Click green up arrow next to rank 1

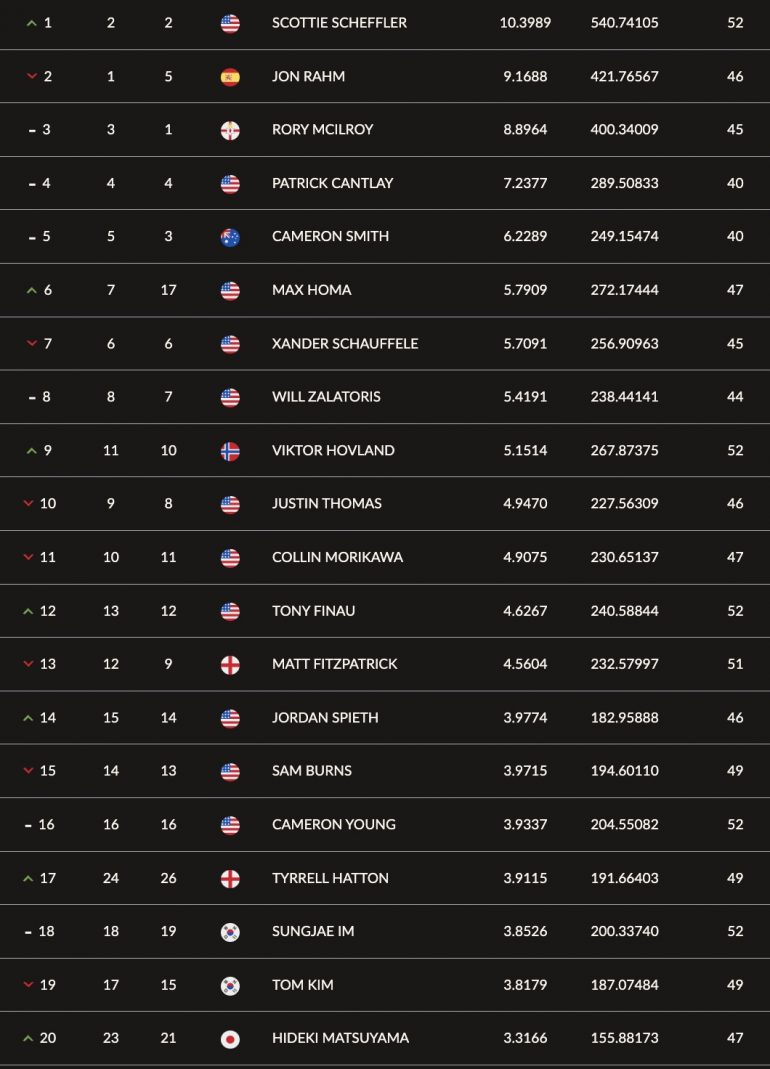pos(31,23)
